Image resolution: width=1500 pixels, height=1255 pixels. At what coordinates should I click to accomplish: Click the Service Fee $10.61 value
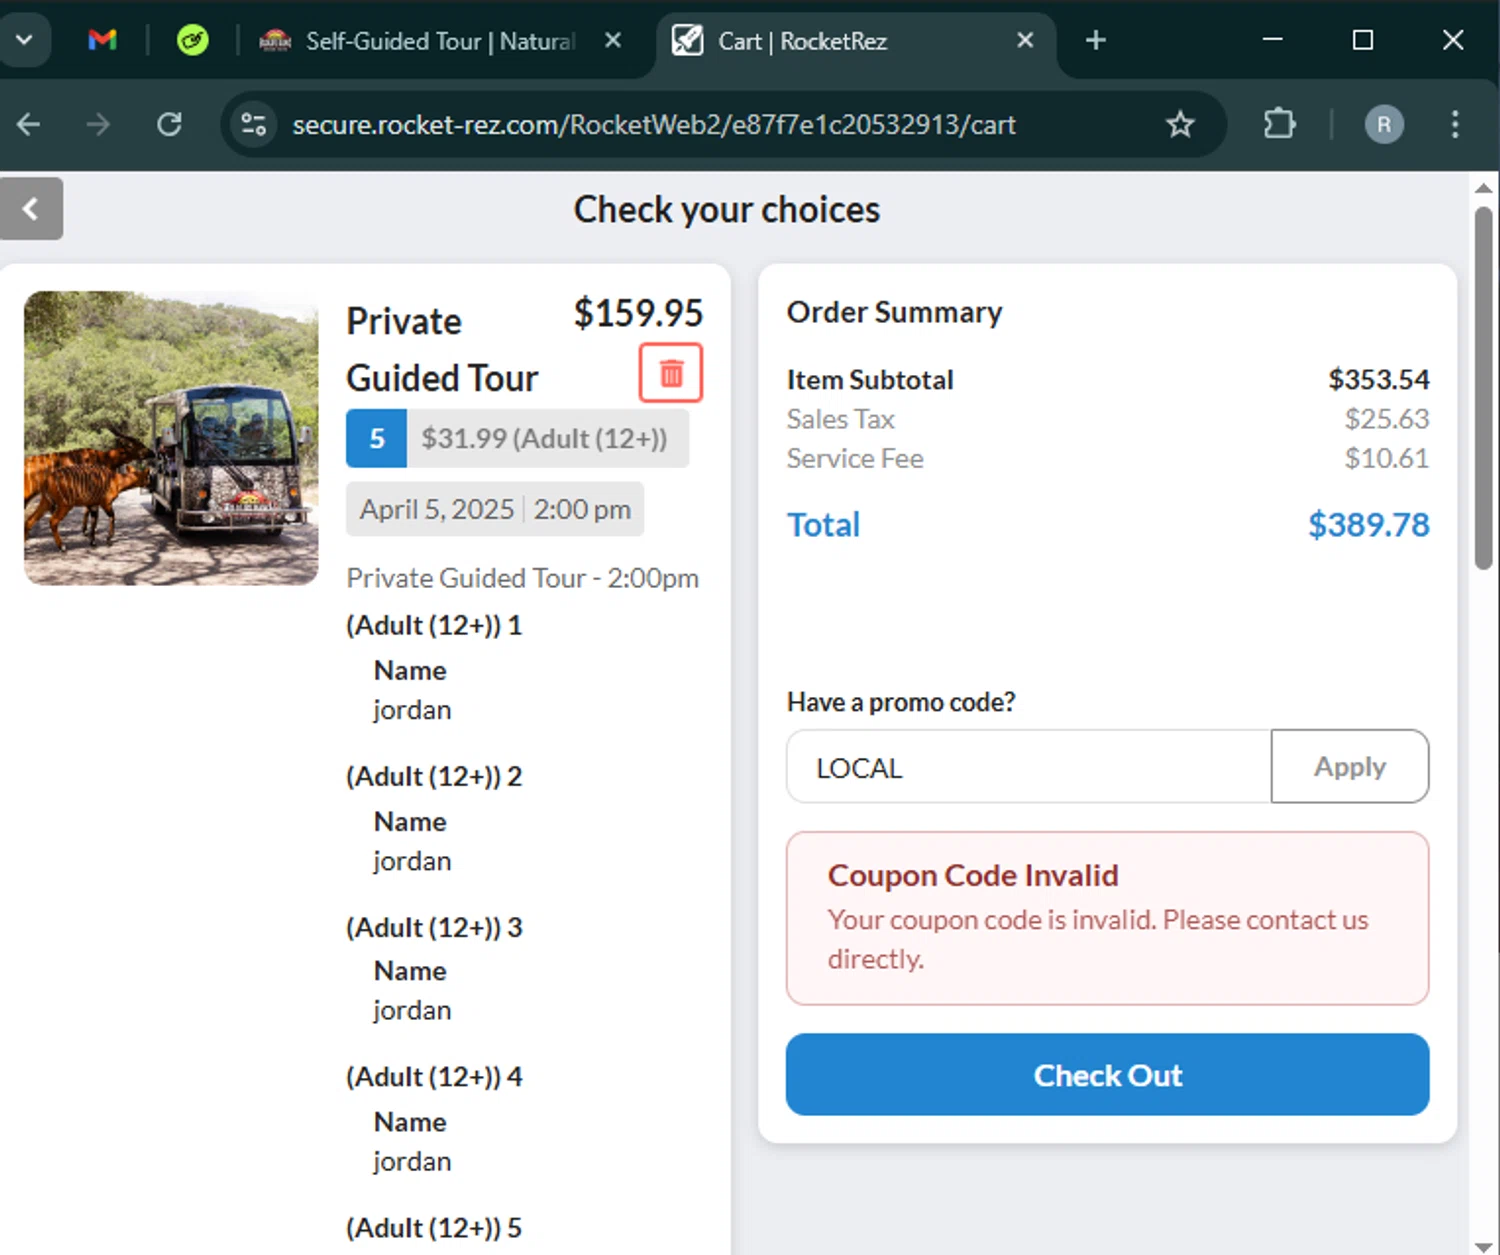(x=1387, y=458)
